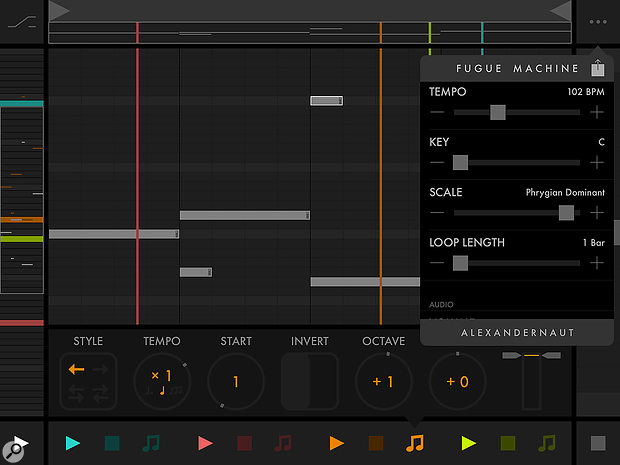Click the Audio section label

[x=441, y=304]
